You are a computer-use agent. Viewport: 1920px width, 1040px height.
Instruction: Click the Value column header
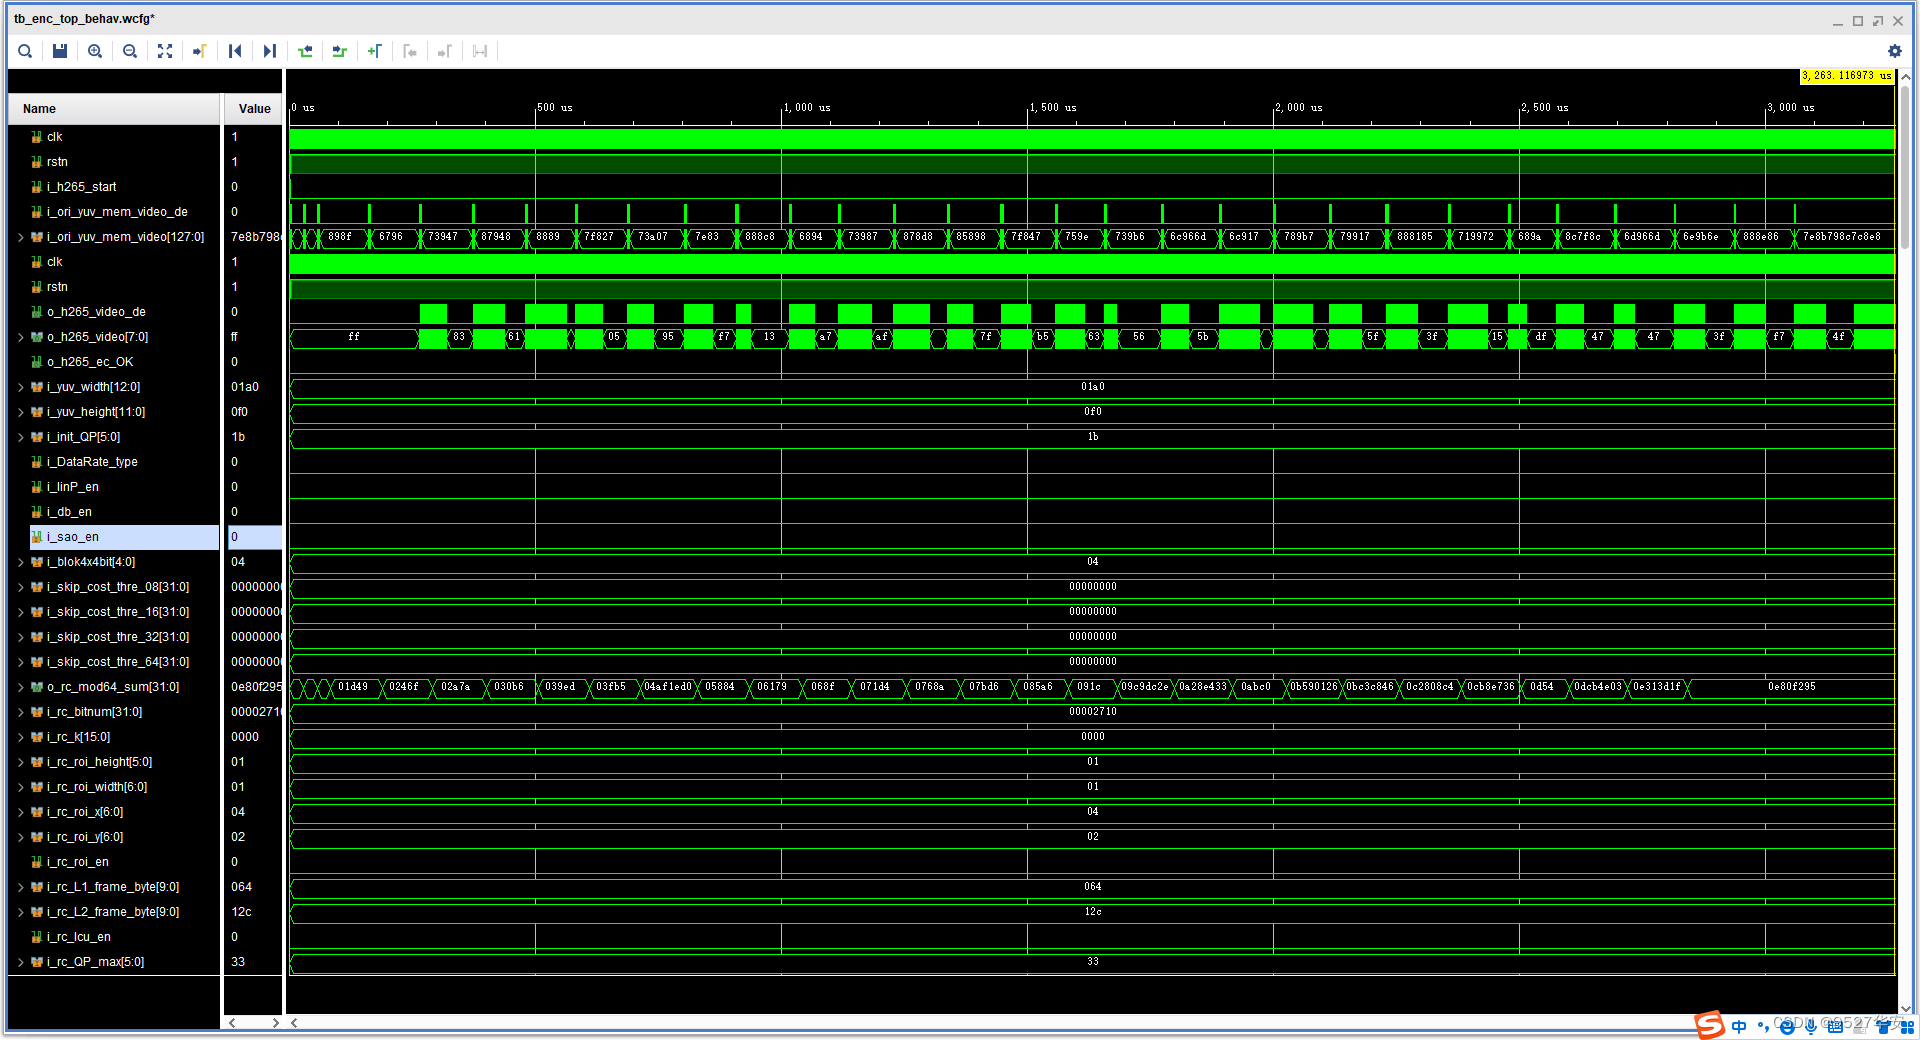tap(254, 109)
